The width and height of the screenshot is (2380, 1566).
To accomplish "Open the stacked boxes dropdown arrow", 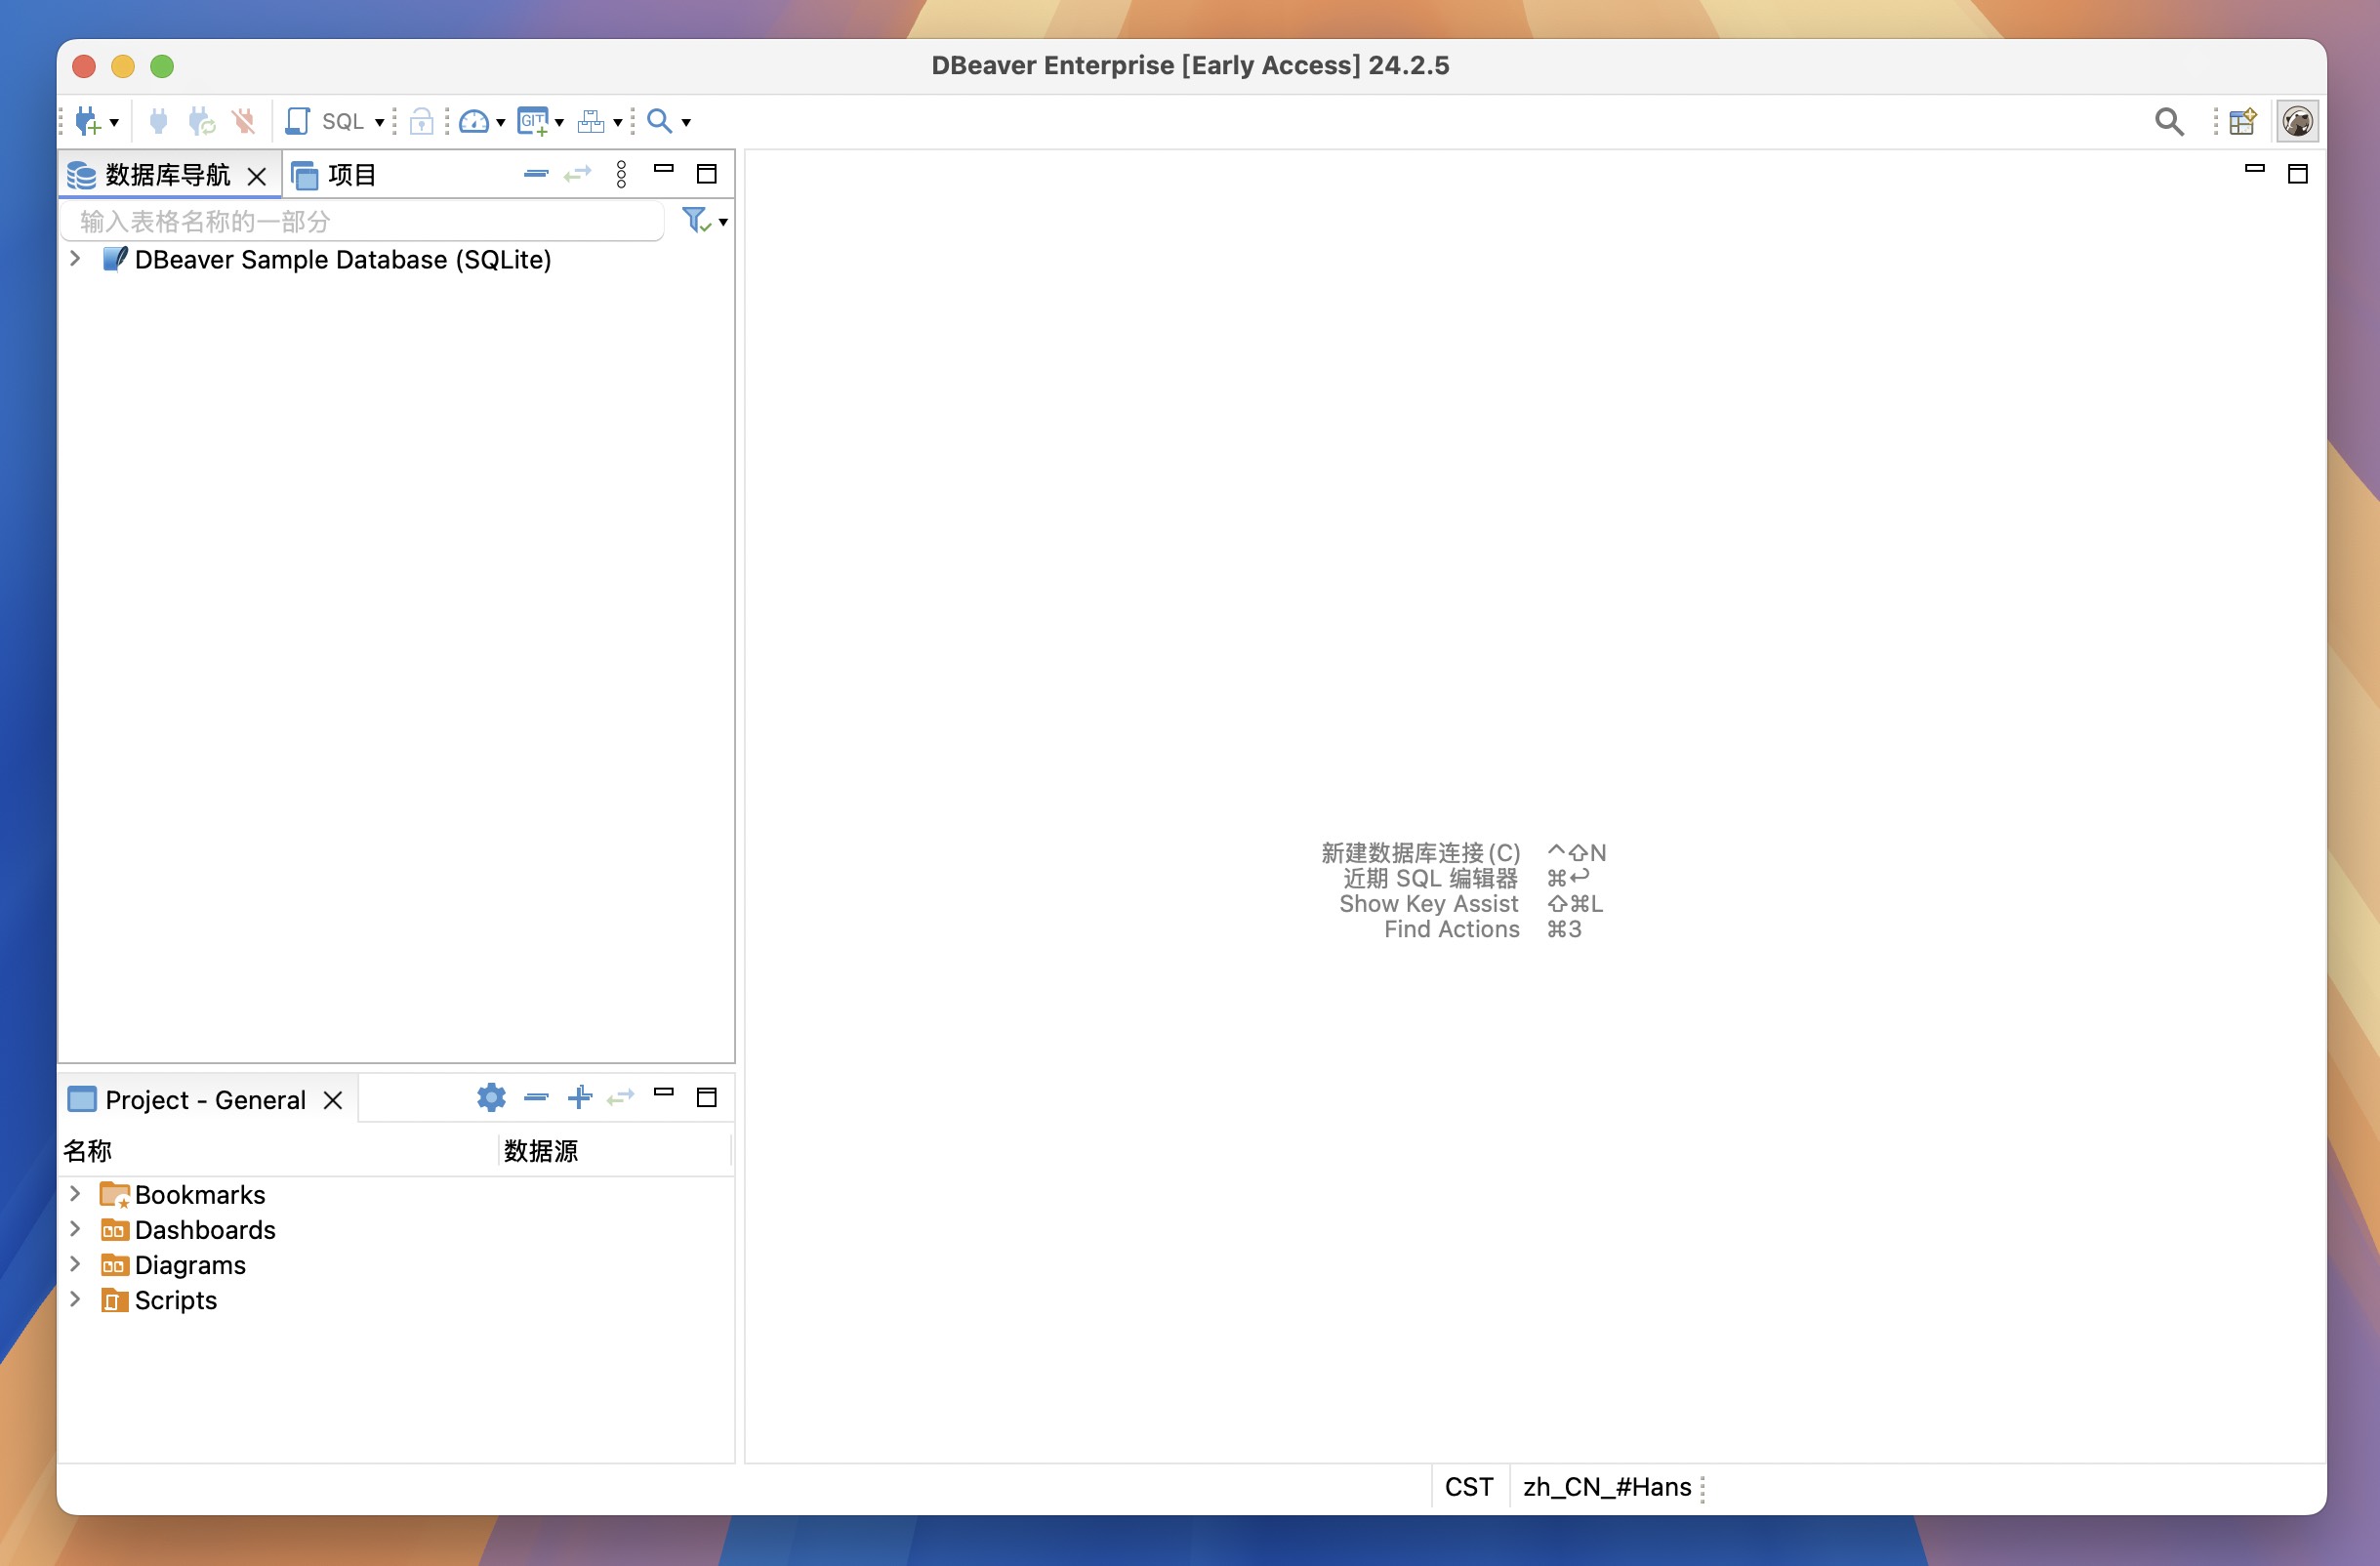I will coord(618,123).
